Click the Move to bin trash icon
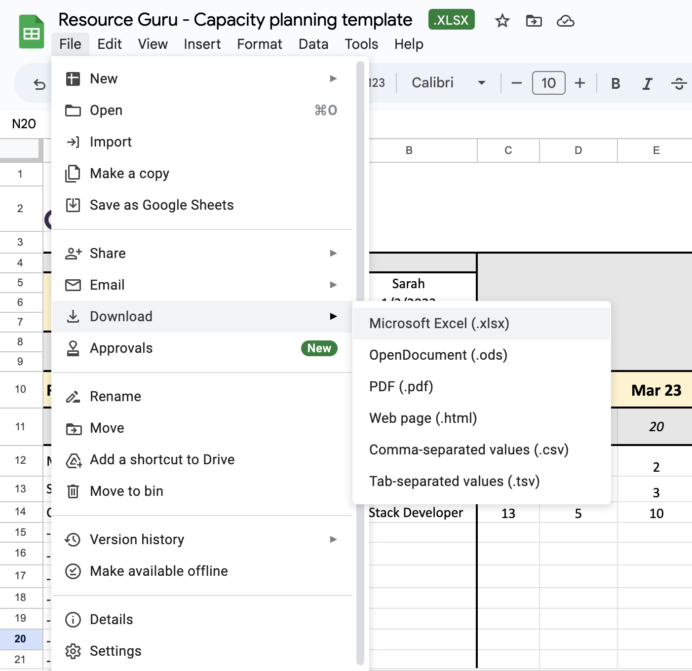692x671 pixels. coord(73,491)
